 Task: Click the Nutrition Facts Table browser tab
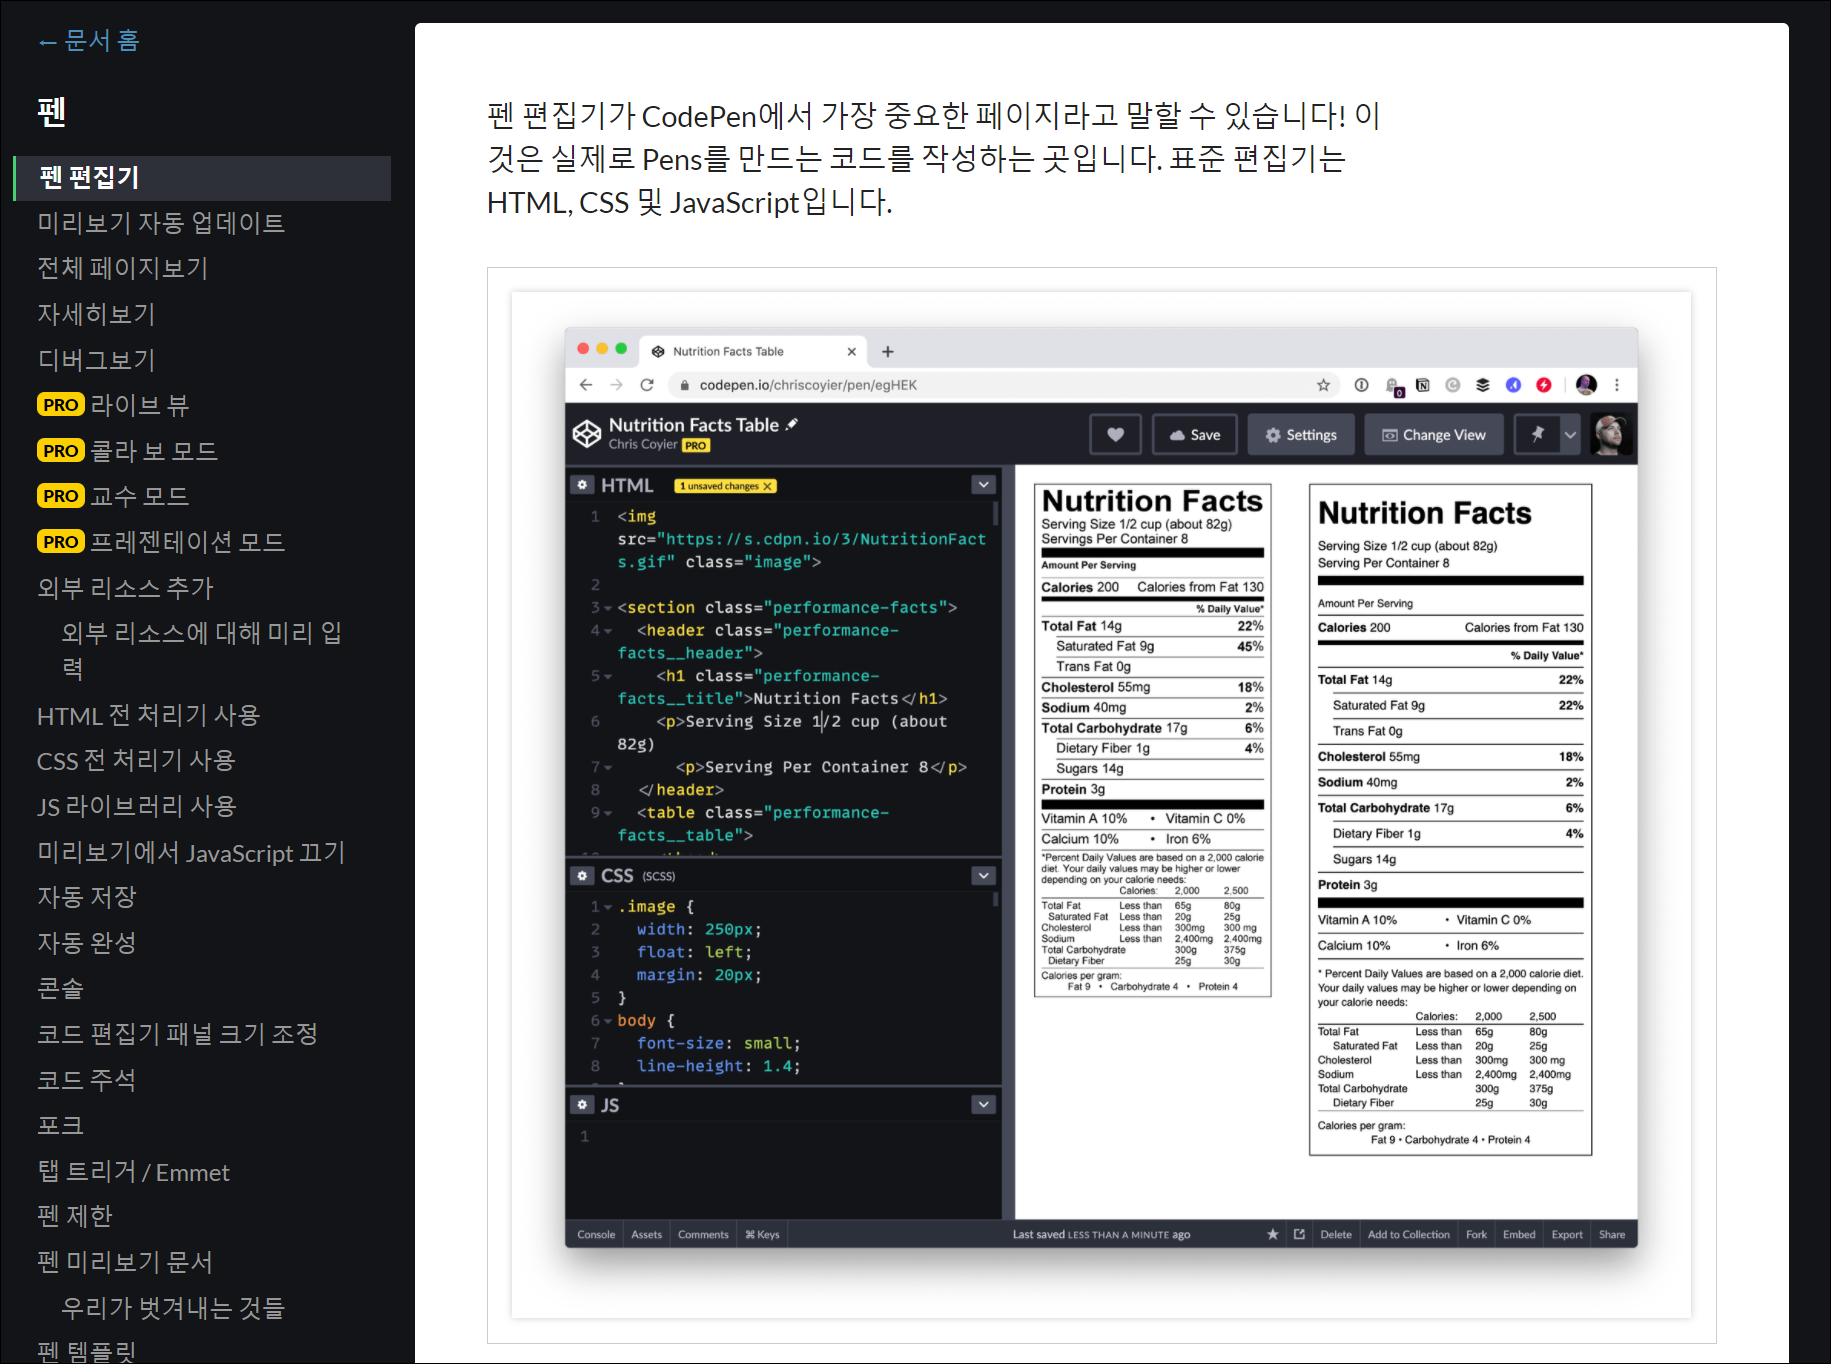tap(752, 352)
